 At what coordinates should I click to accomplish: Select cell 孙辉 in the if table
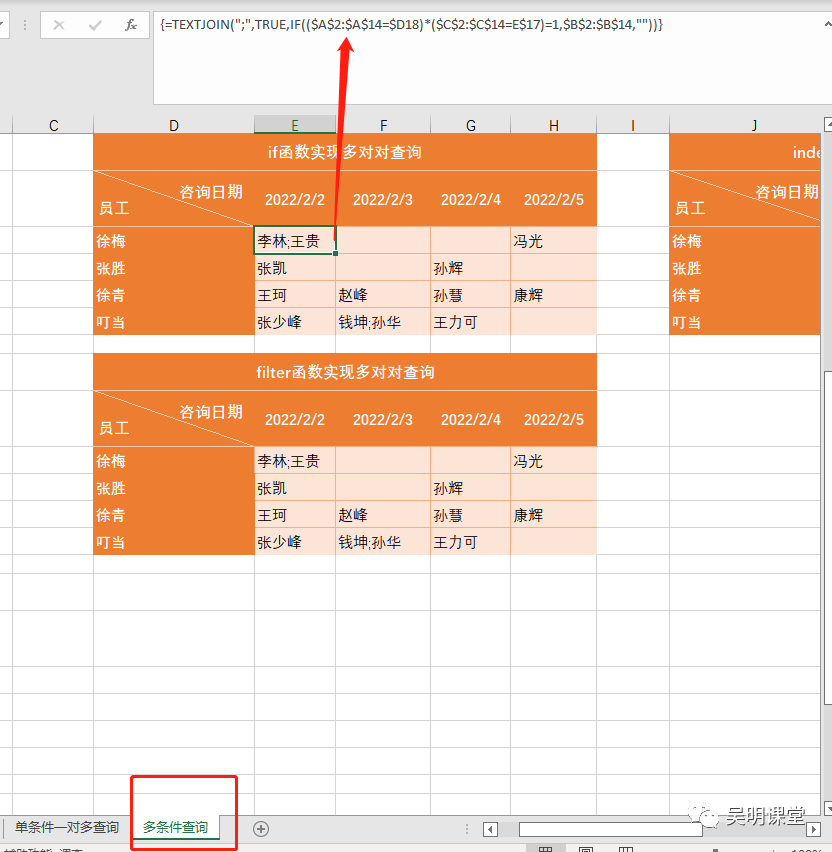(x=471, y=268)
